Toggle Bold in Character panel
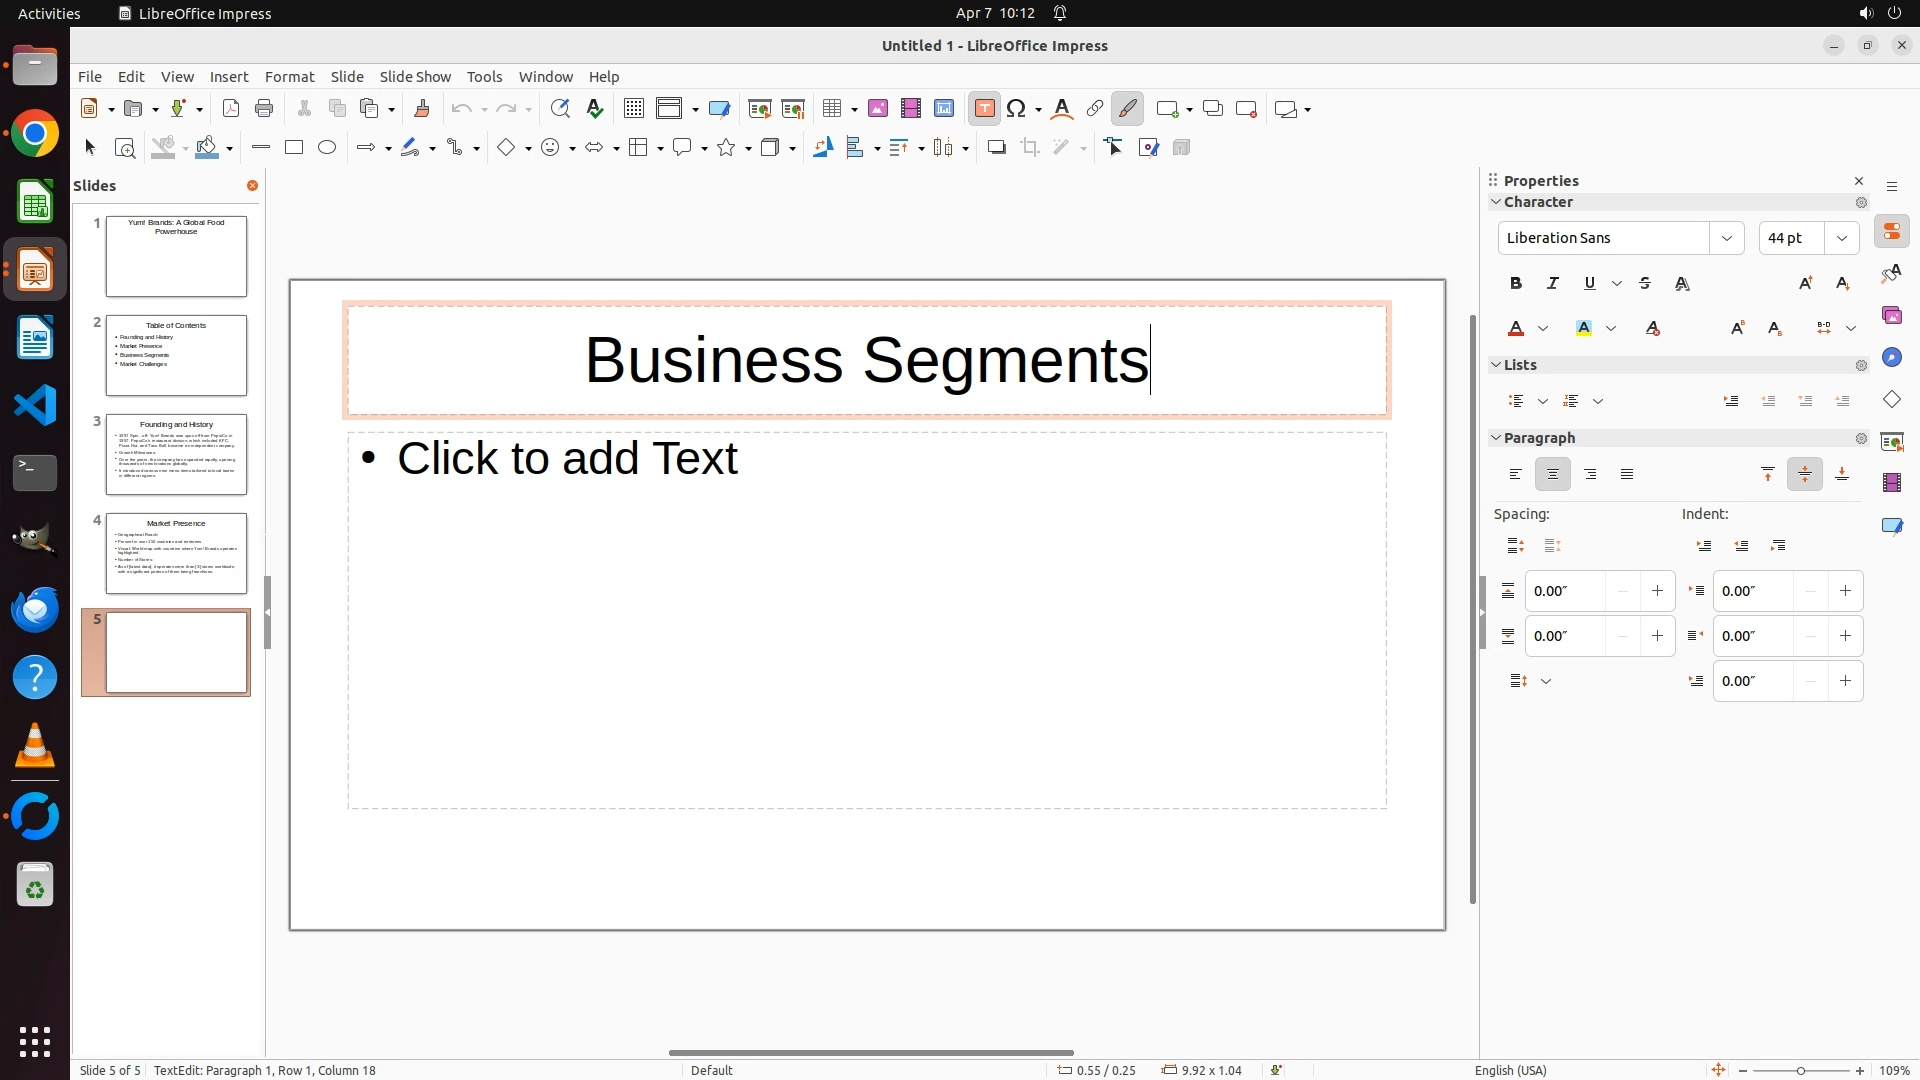The width and height of the screenshot is (1920, 1080). (1516, 284)
